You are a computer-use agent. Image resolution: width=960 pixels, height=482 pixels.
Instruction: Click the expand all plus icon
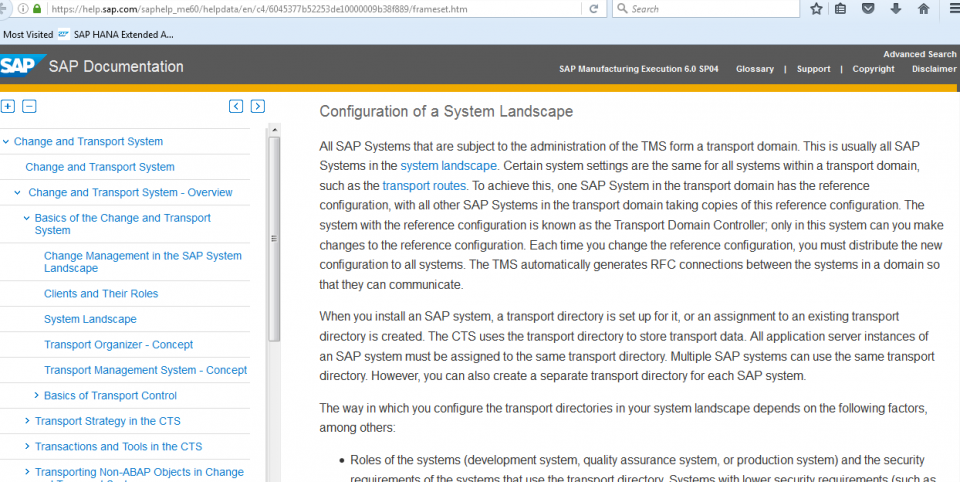tap(8, 106)
